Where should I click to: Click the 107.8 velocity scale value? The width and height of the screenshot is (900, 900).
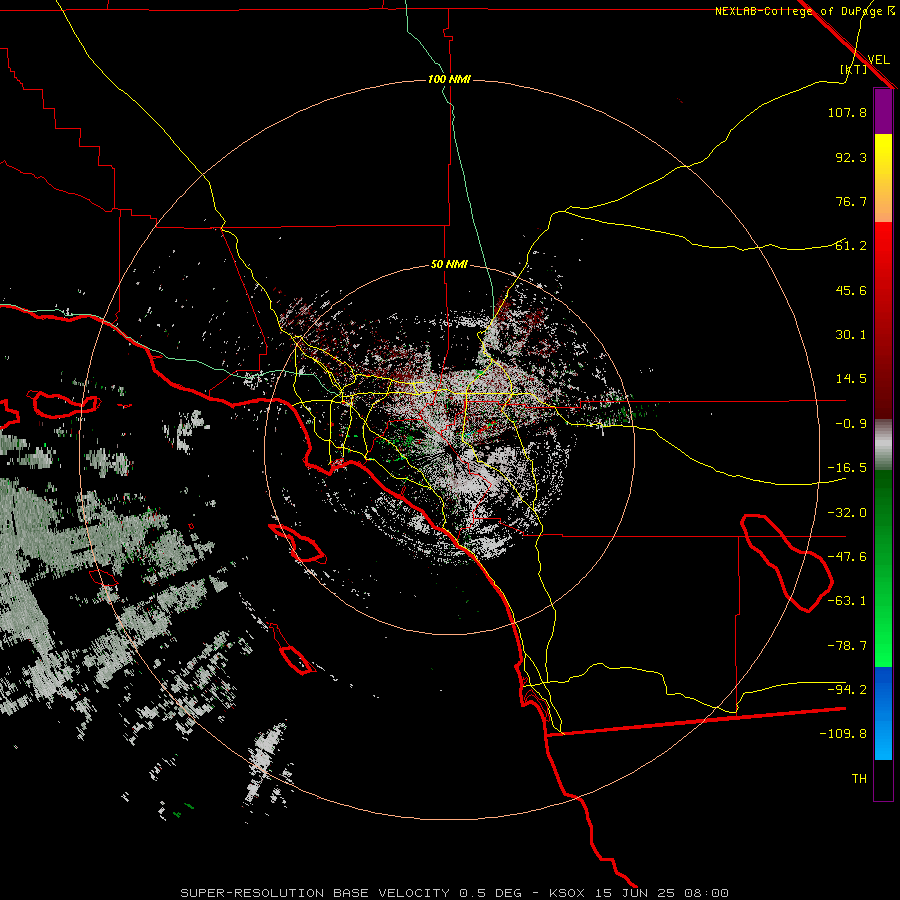pyautogui.click(x=847, y=112)
